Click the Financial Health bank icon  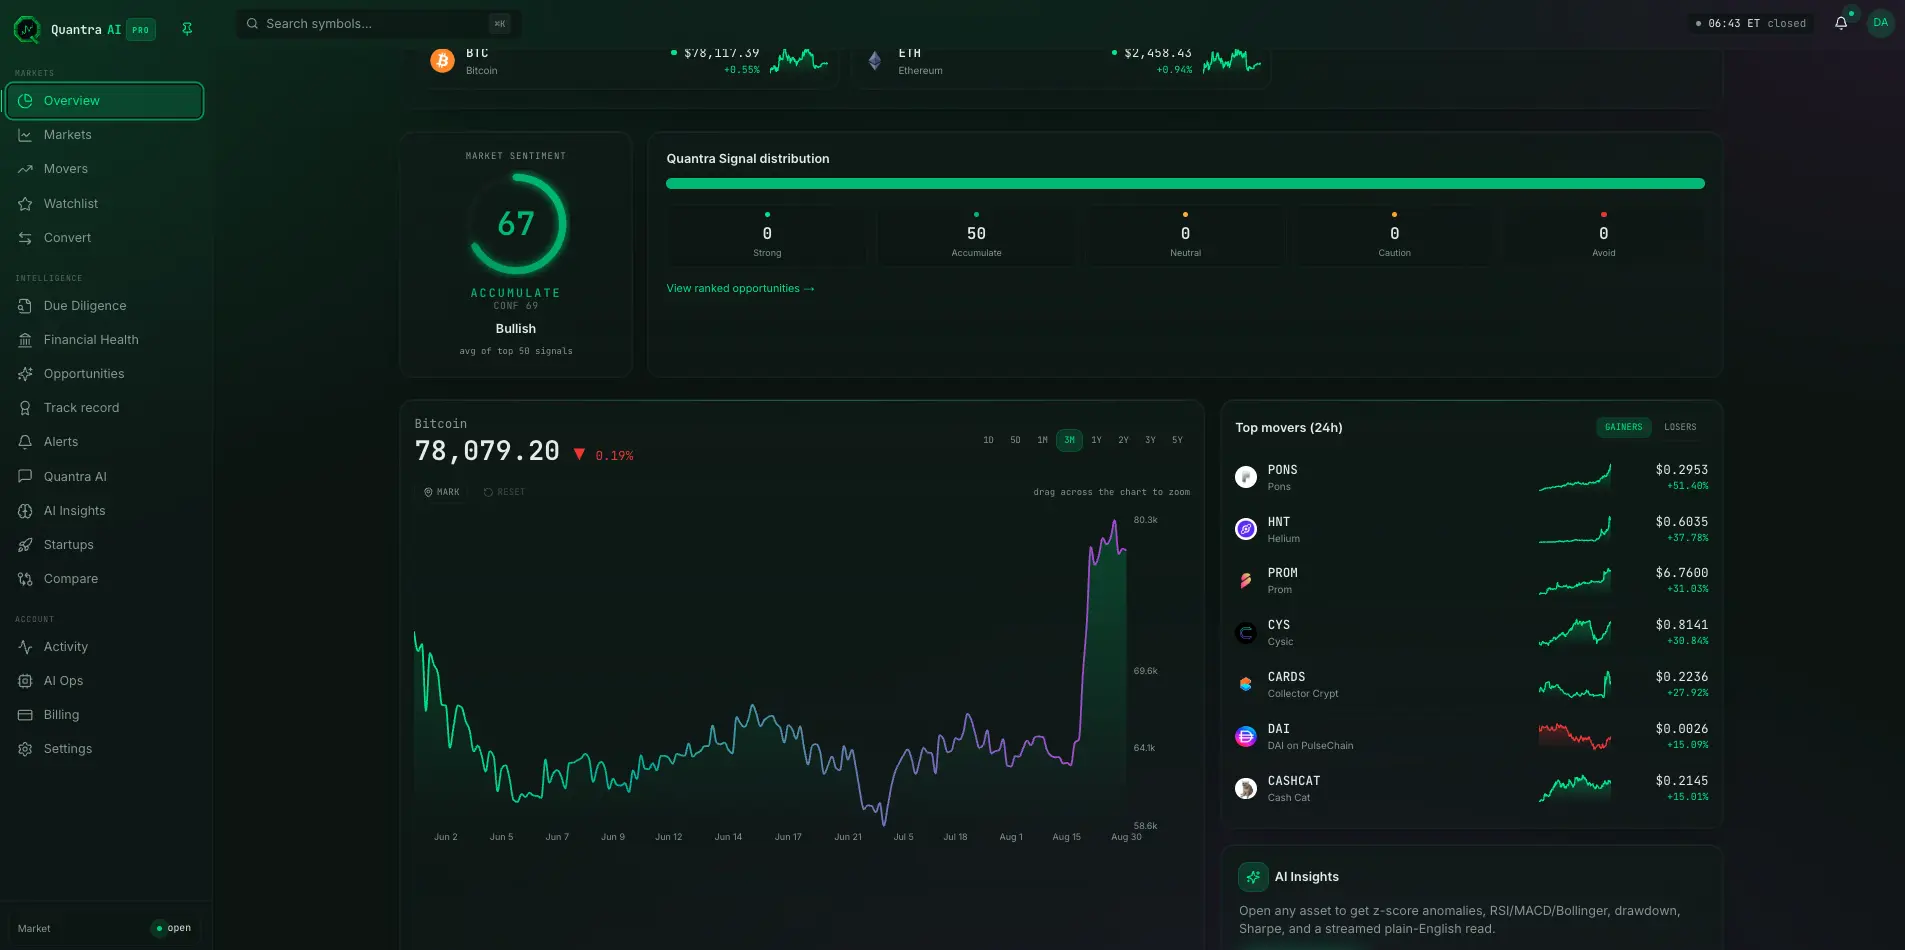(x=25, y=340)
